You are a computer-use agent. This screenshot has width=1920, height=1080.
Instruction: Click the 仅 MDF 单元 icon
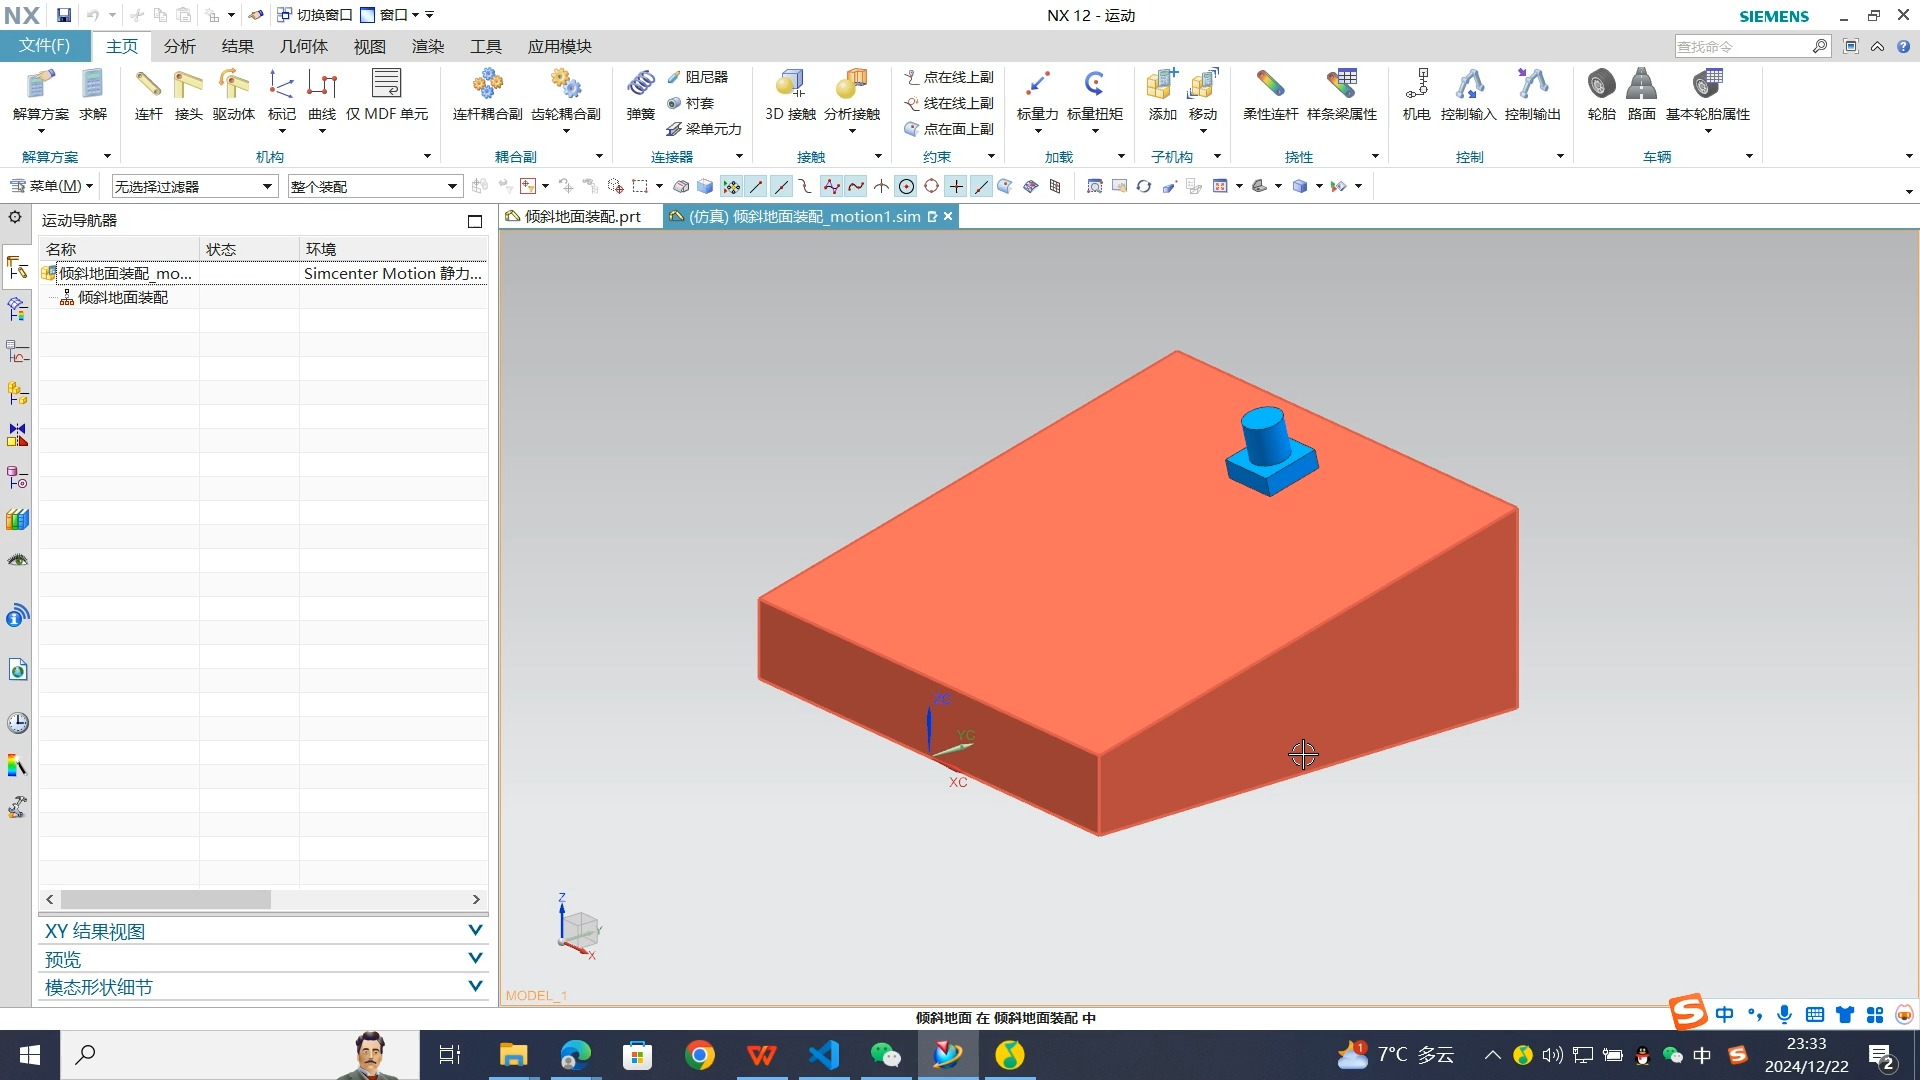pos(387,95)
